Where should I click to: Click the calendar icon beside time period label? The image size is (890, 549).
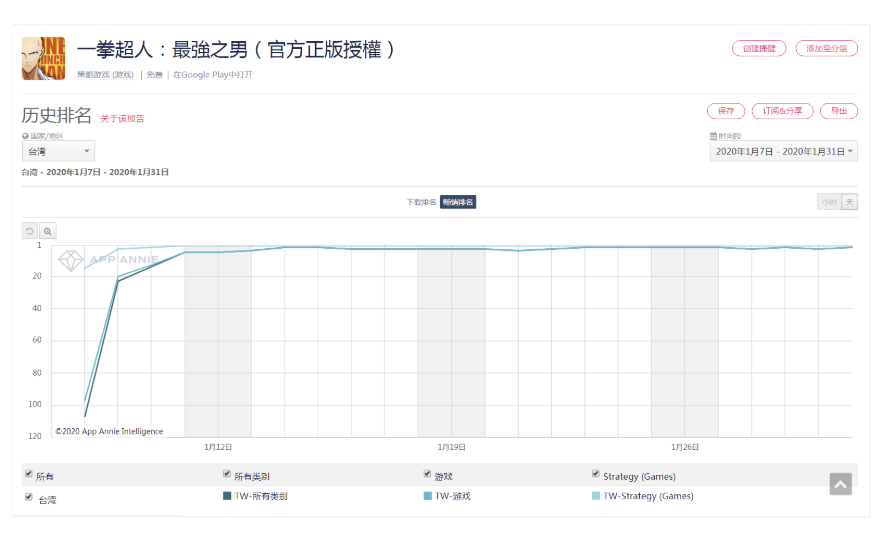tap(713, 136)
